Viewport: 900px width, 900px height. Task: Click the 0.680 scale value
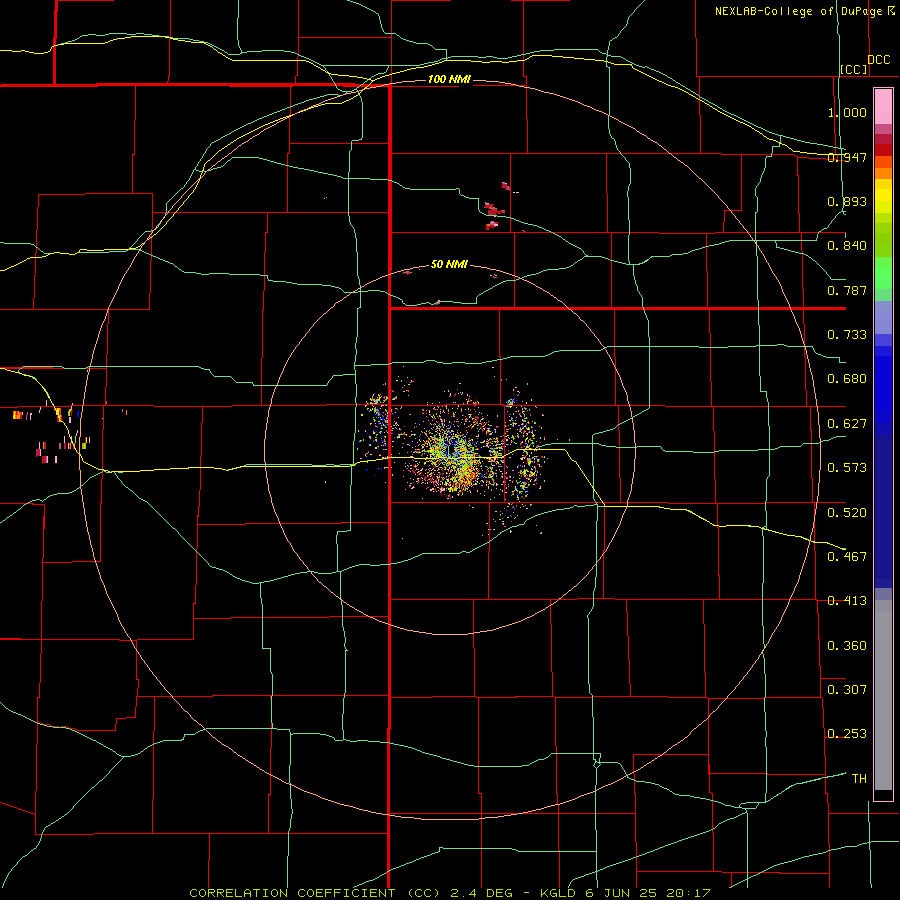pos(847,379)
